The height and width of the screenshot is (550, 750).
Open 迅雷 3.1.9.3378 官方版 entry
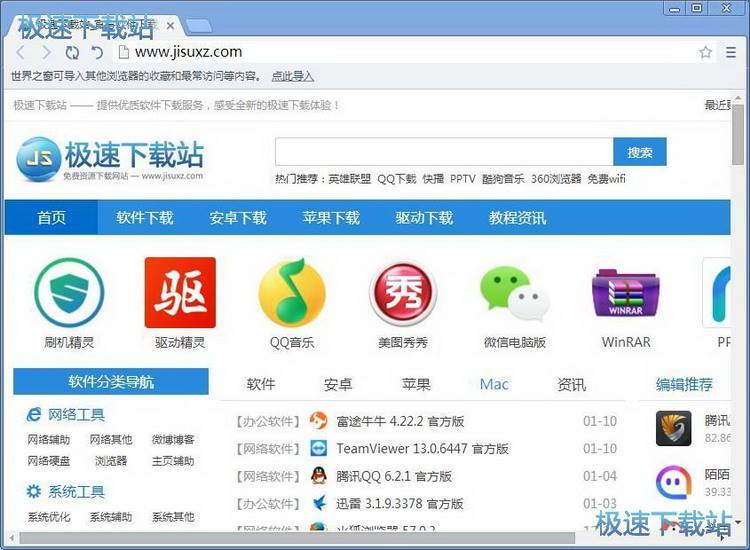(x=399, y=503)
